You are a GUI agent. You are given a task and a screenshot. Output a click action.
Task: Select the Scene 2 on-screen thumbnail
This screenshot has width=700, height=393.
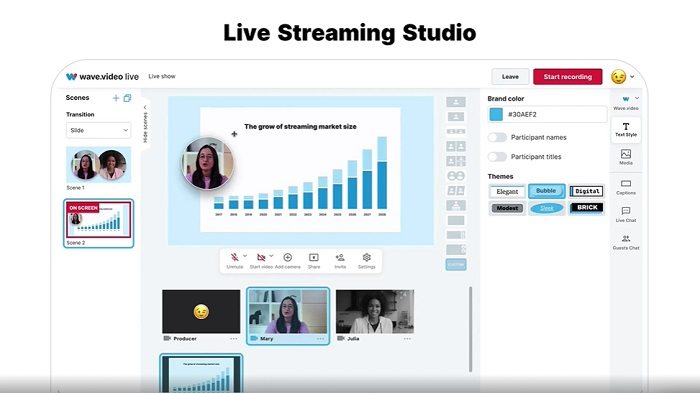point(99,220)
